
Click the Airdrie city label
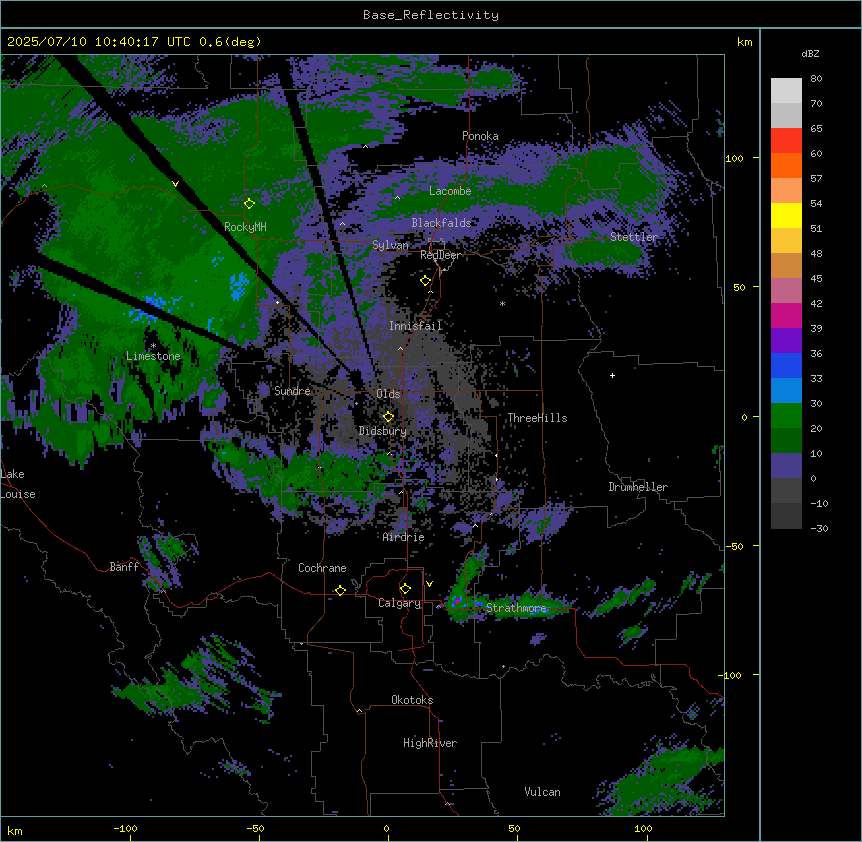[404, 537]
